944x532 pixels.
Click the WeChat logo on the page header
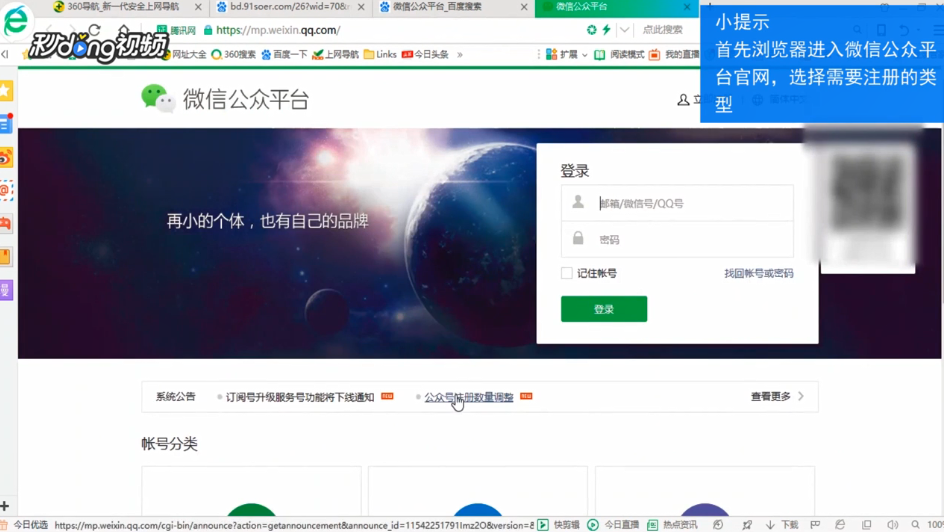(x=158, y=99)
